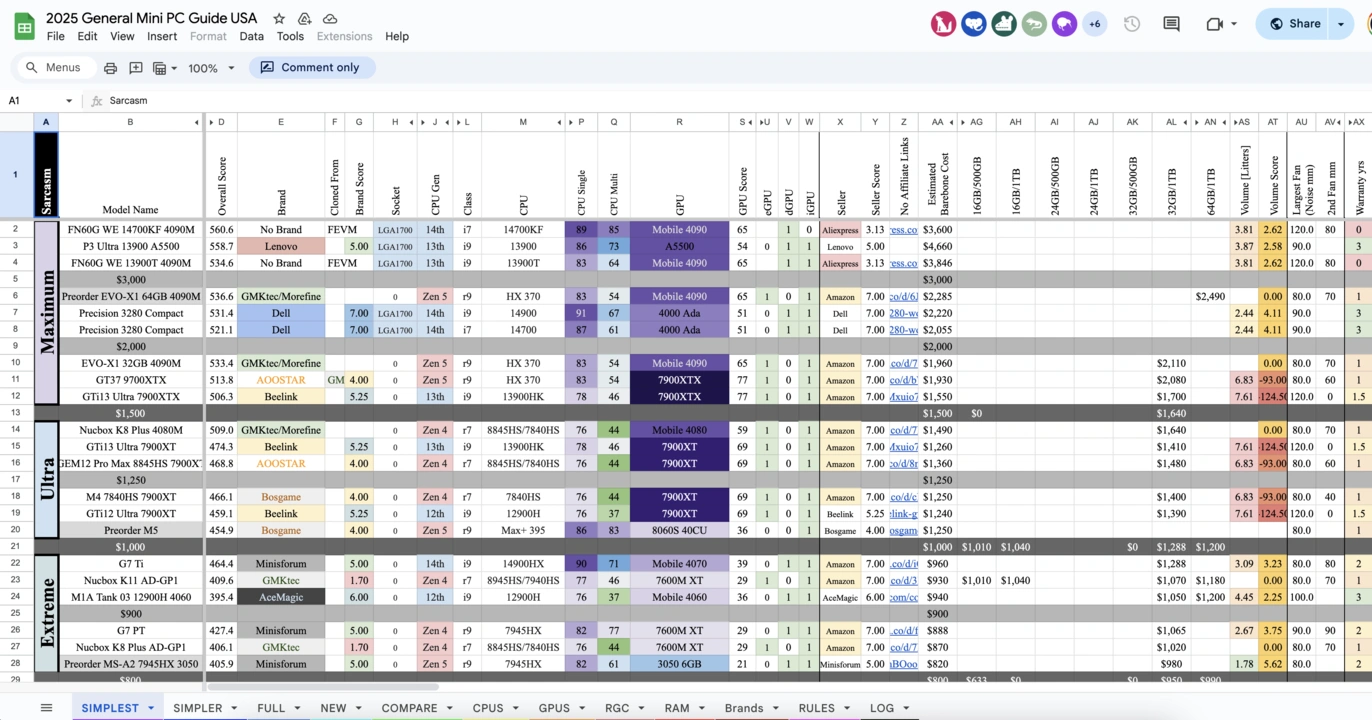Click the add to Drive shortcut icon
The width and height of the screenshot is (1372, 720).
click(305, 19)
